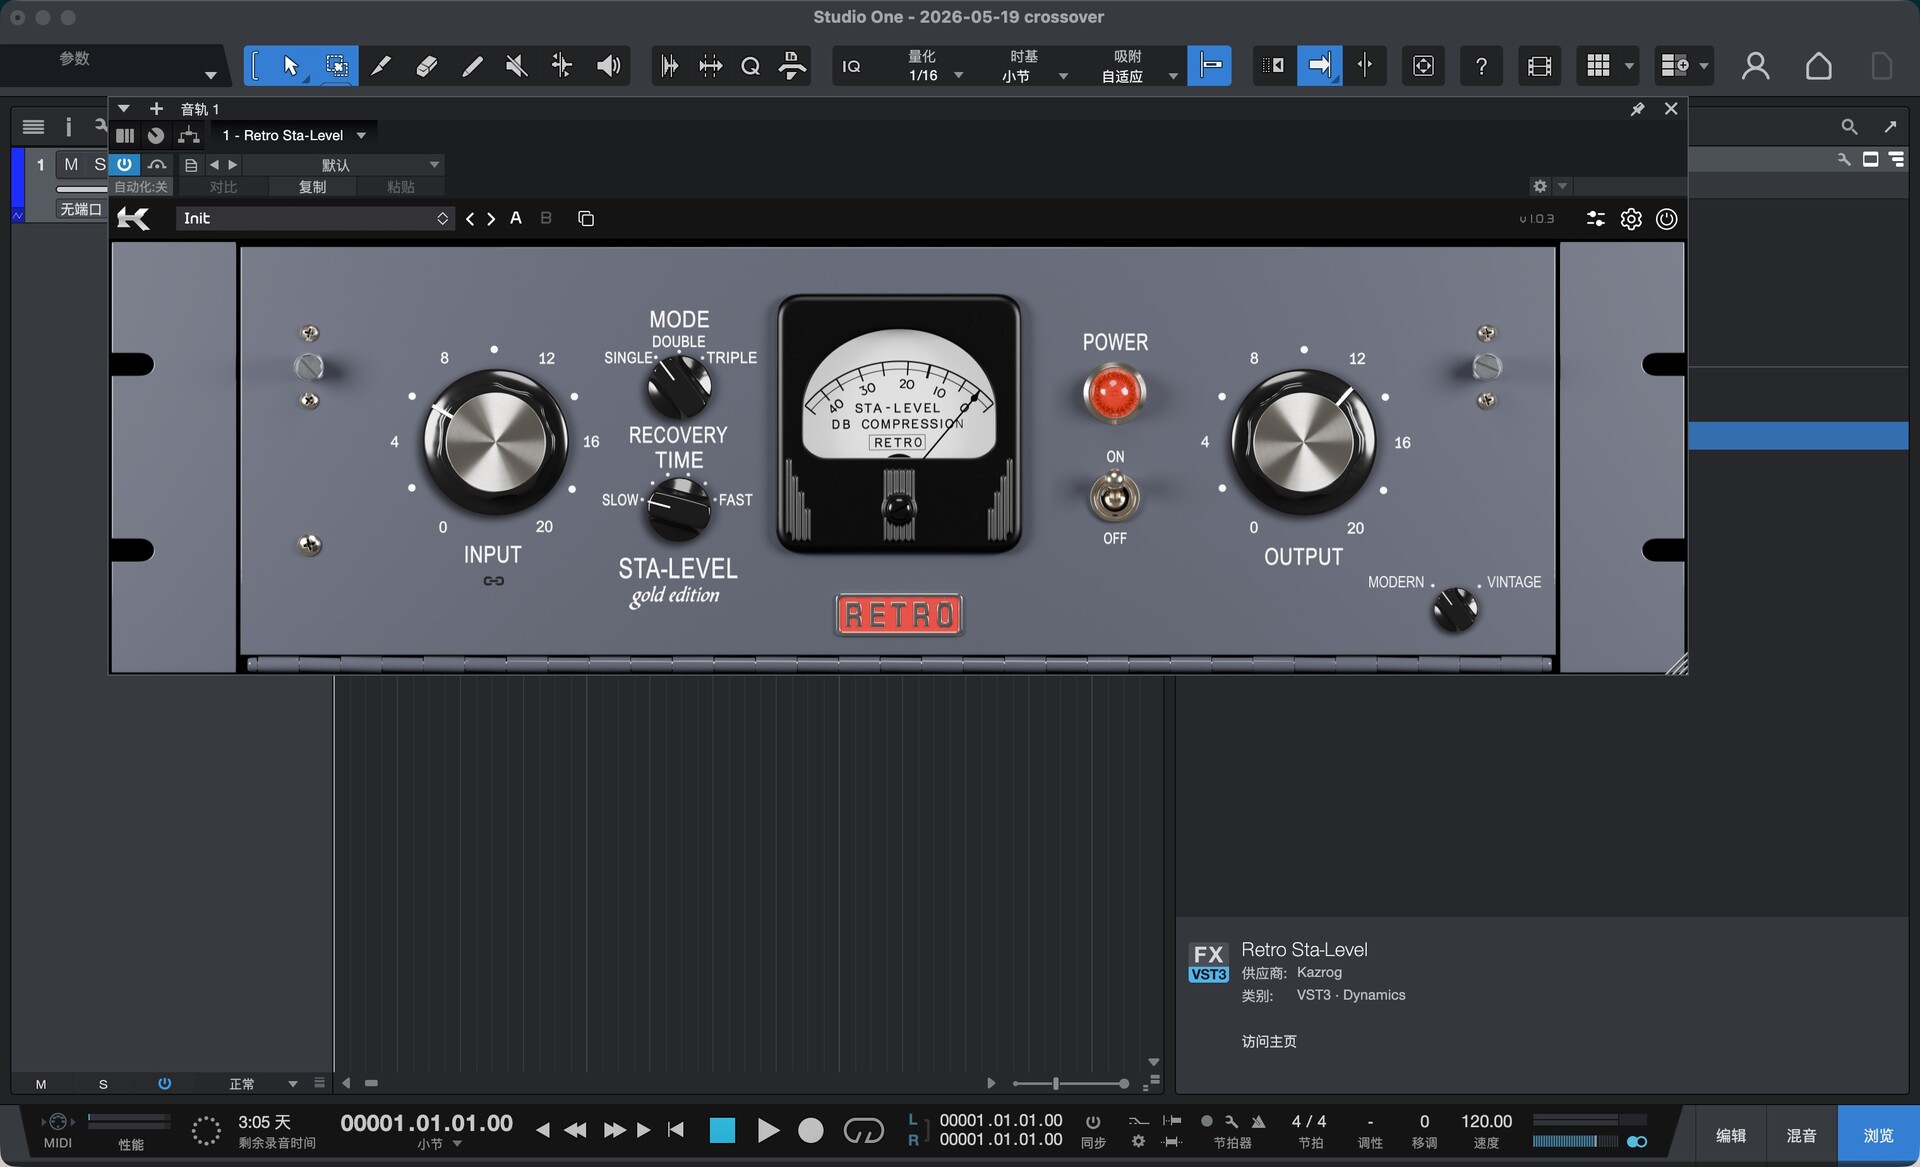Open the Quantize panel Q icon

coord(750,66)
